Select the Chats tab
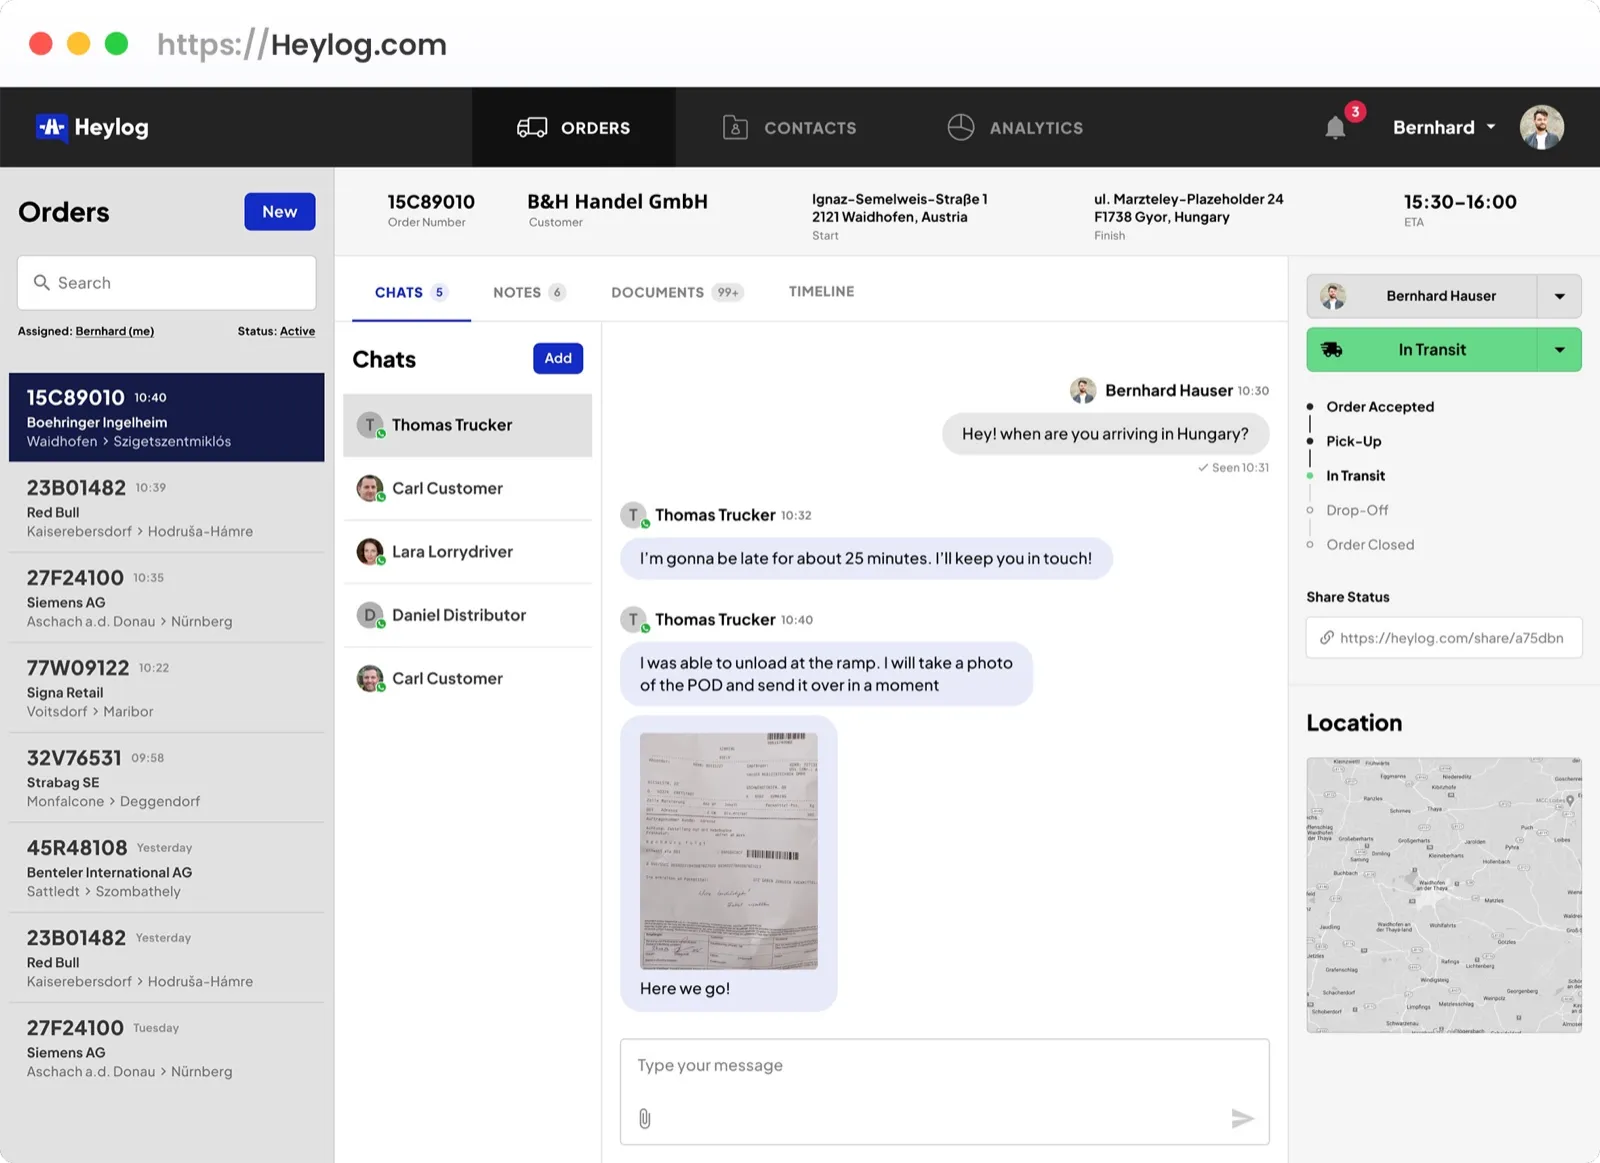Screen dimensions: 1600x1163 pos(411,292)
